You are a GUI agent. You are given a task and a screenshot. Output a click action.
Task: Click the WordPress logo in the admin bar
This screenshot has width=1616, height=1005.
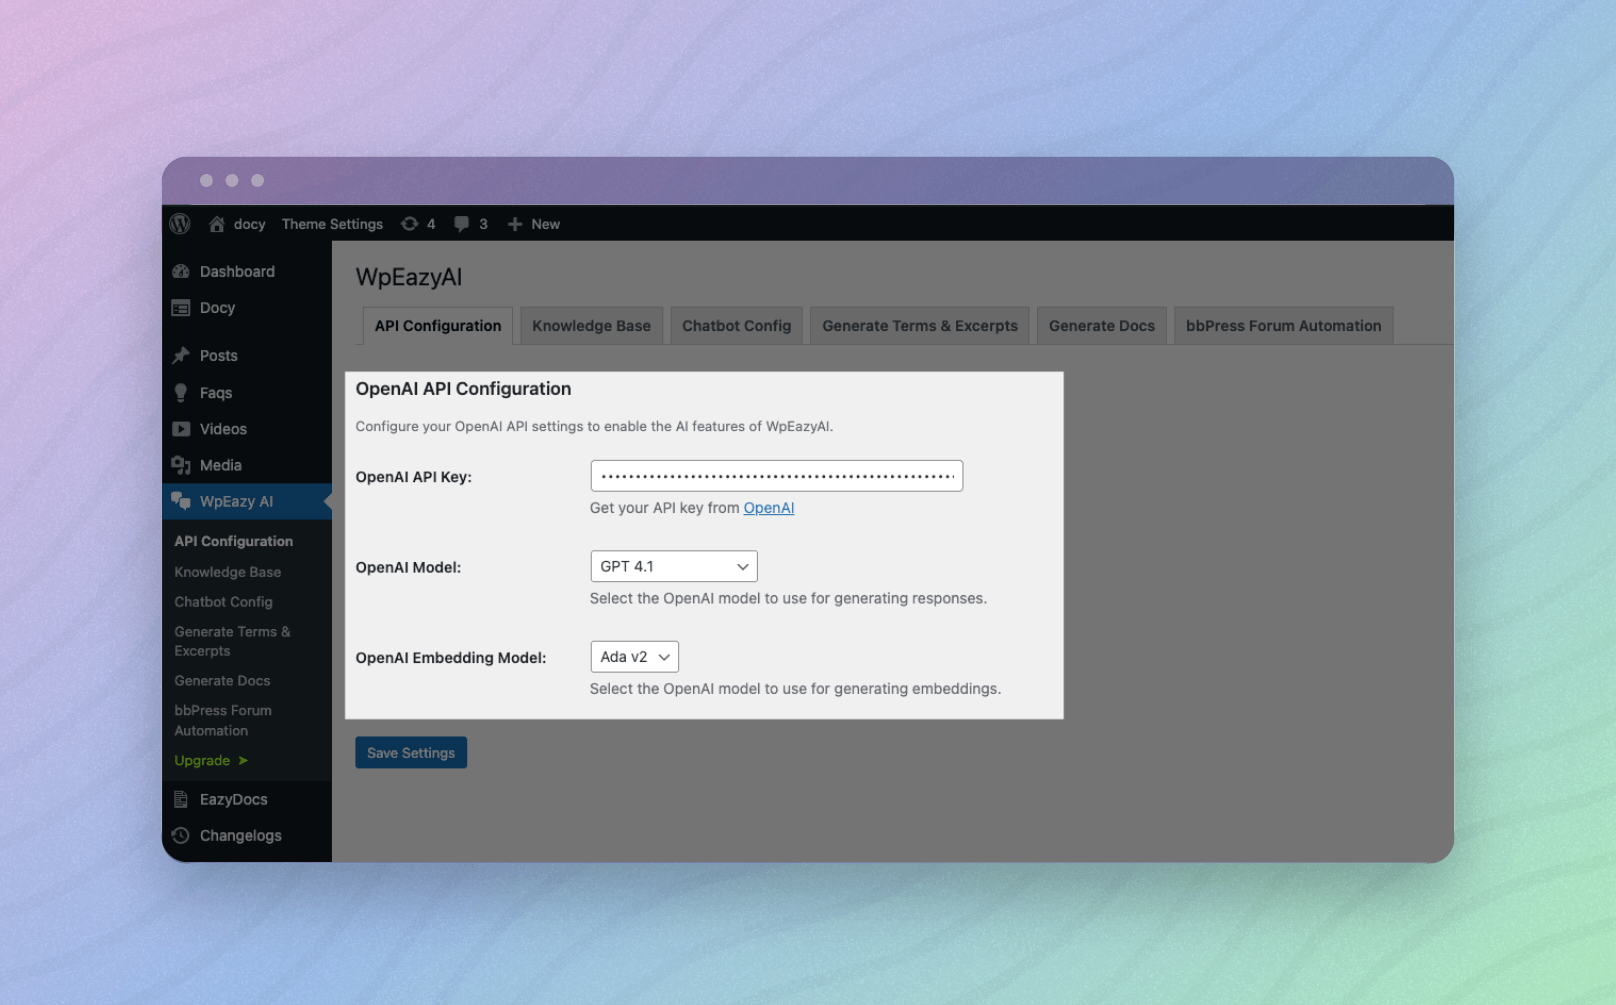[180, 224]
